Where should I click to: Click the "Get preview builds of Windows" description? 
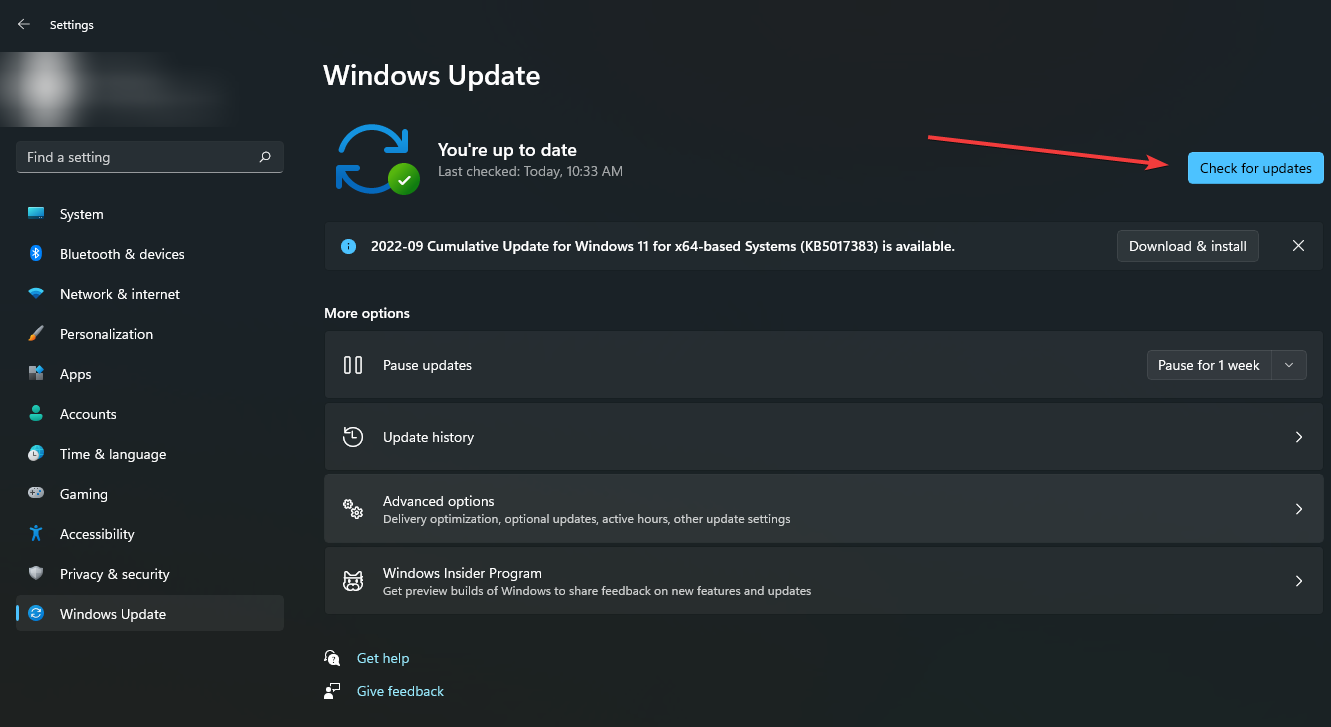point(597,591)
